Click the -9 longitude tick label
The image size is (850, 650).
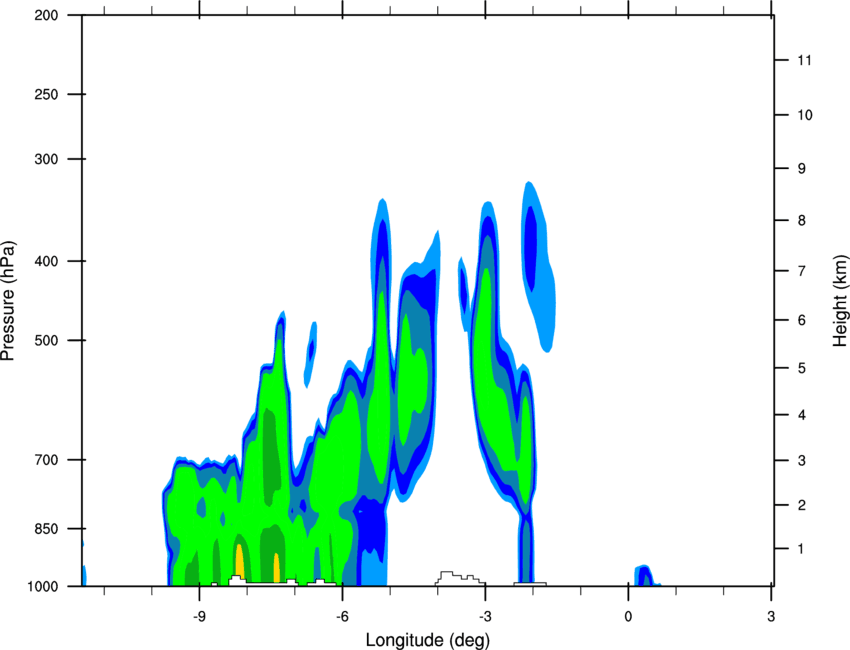199,616
